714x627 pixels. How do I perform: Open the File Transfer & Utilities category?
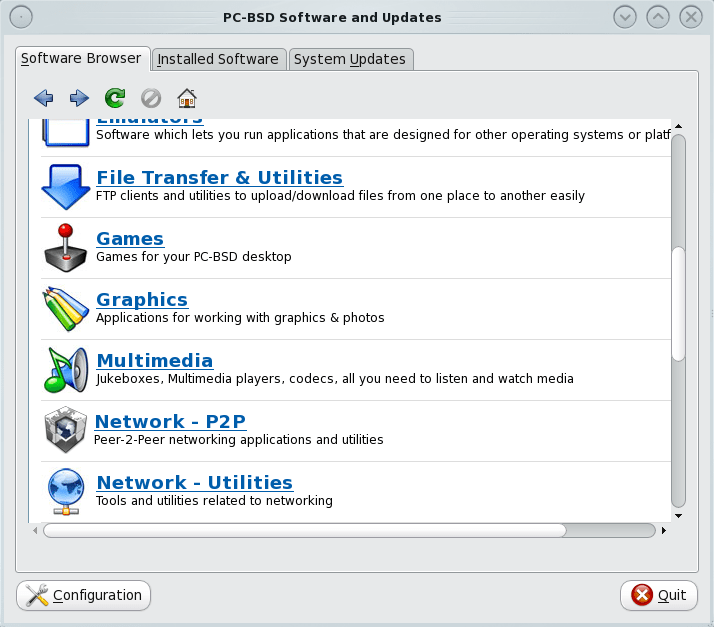pyautogui.click(x=219, y=178)
